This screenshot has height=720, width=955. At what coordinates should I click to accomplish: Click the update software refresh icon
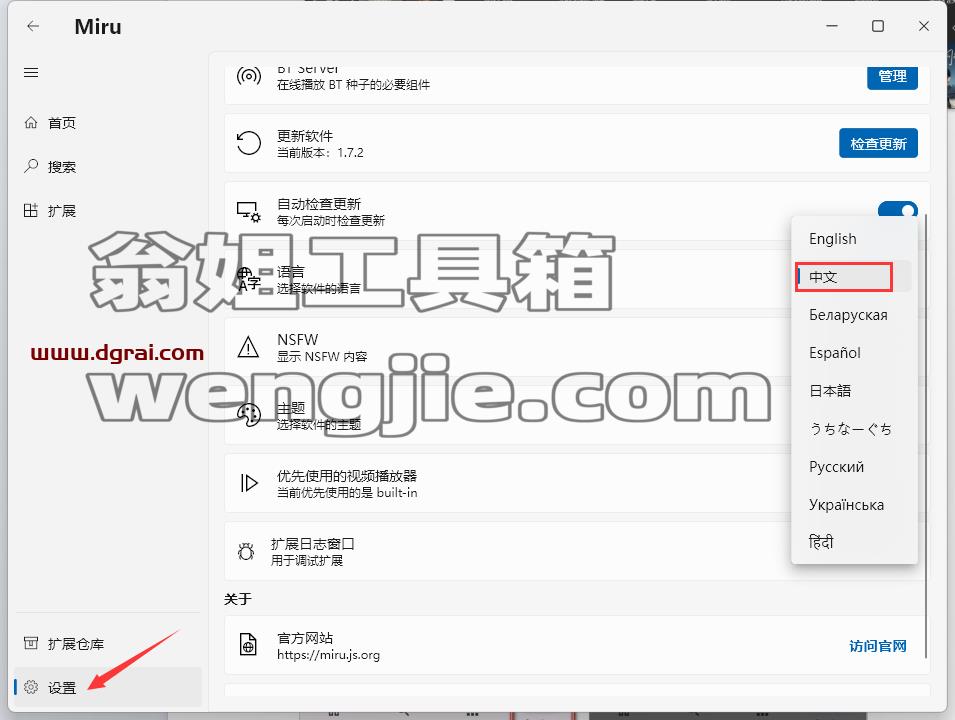tap(248, 143)
